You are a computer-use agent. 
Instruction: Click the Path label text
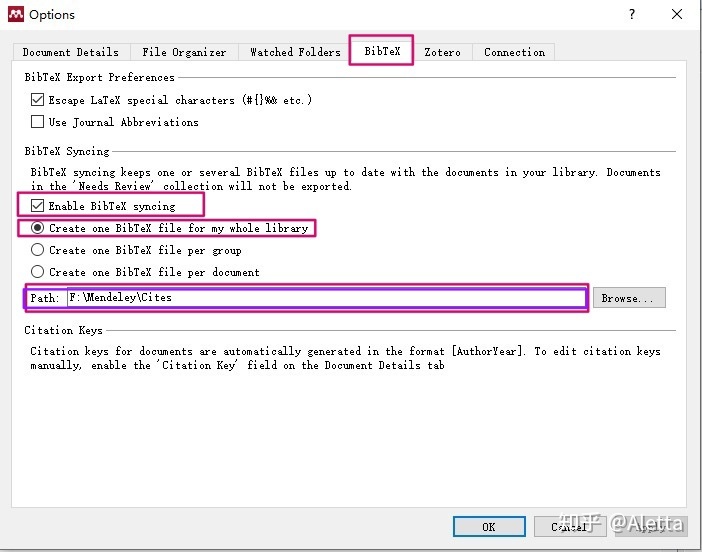44,298
